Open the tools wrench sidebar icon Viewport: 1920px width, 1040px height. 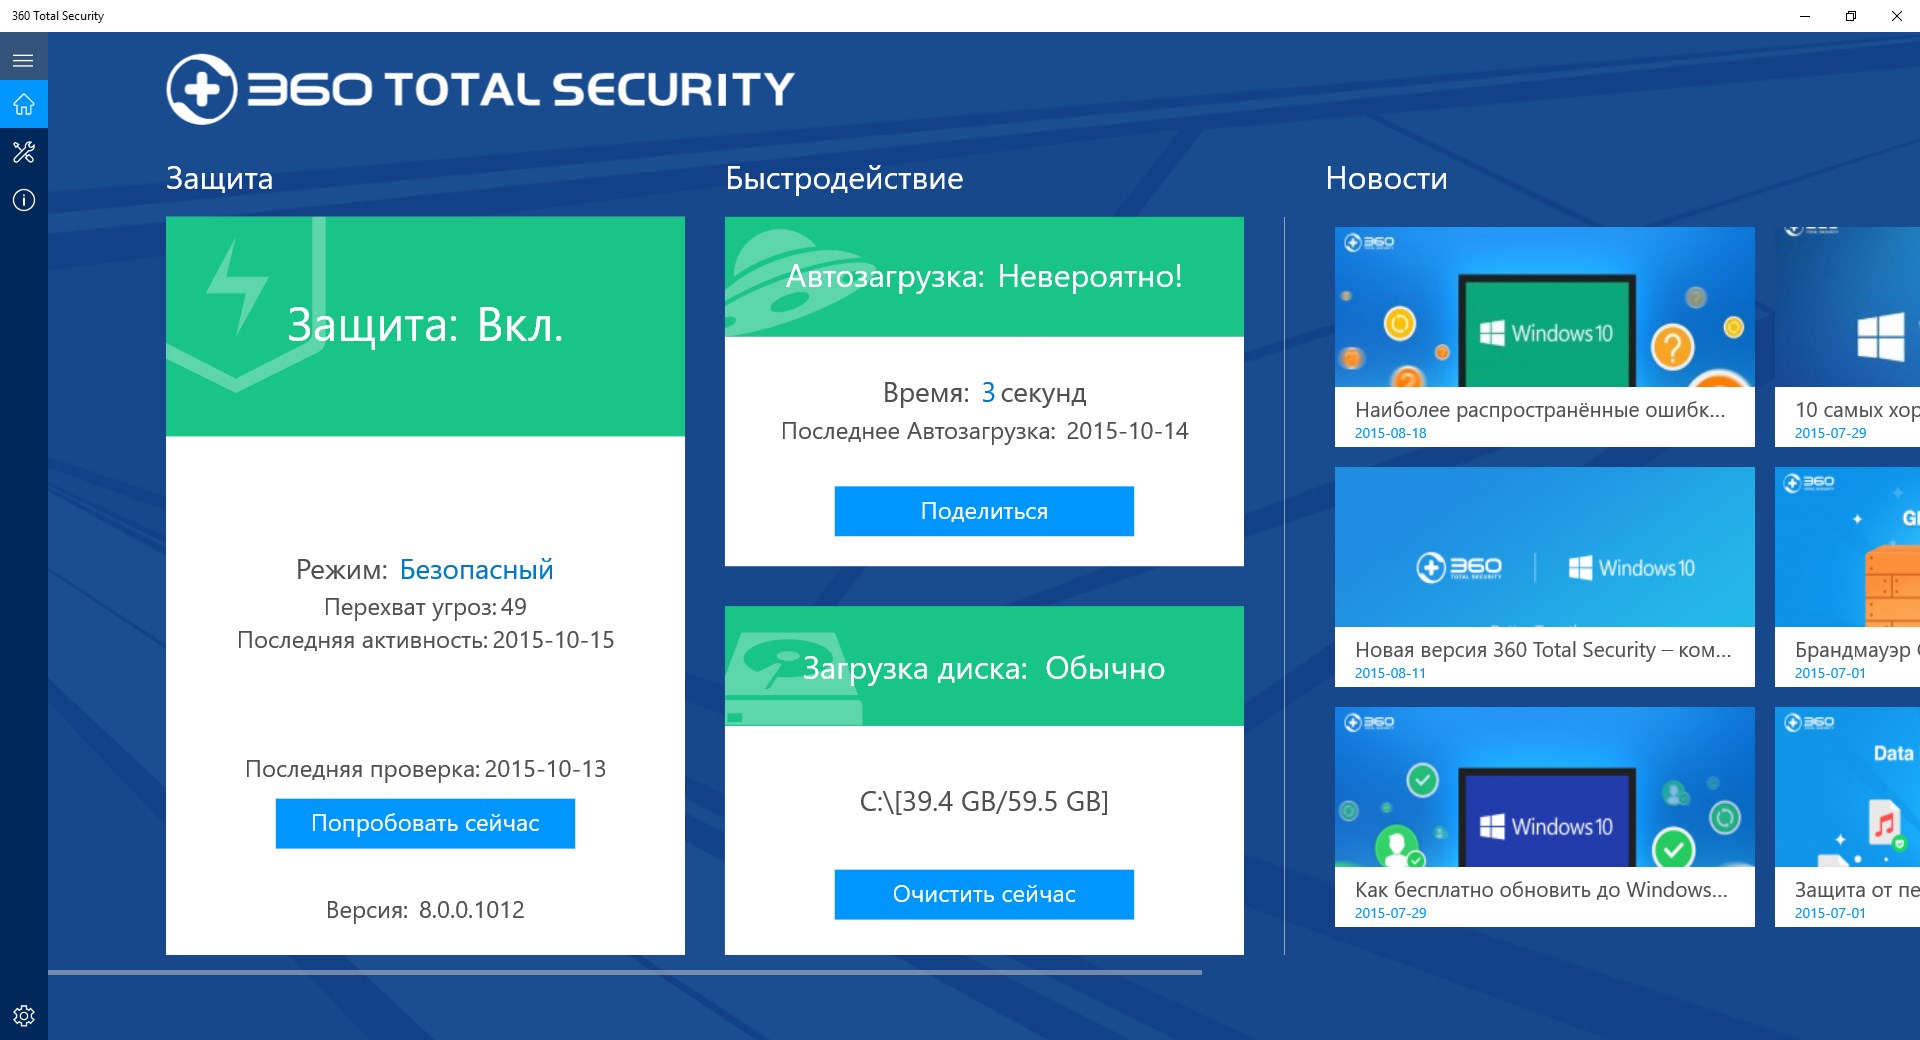point(23,152)
